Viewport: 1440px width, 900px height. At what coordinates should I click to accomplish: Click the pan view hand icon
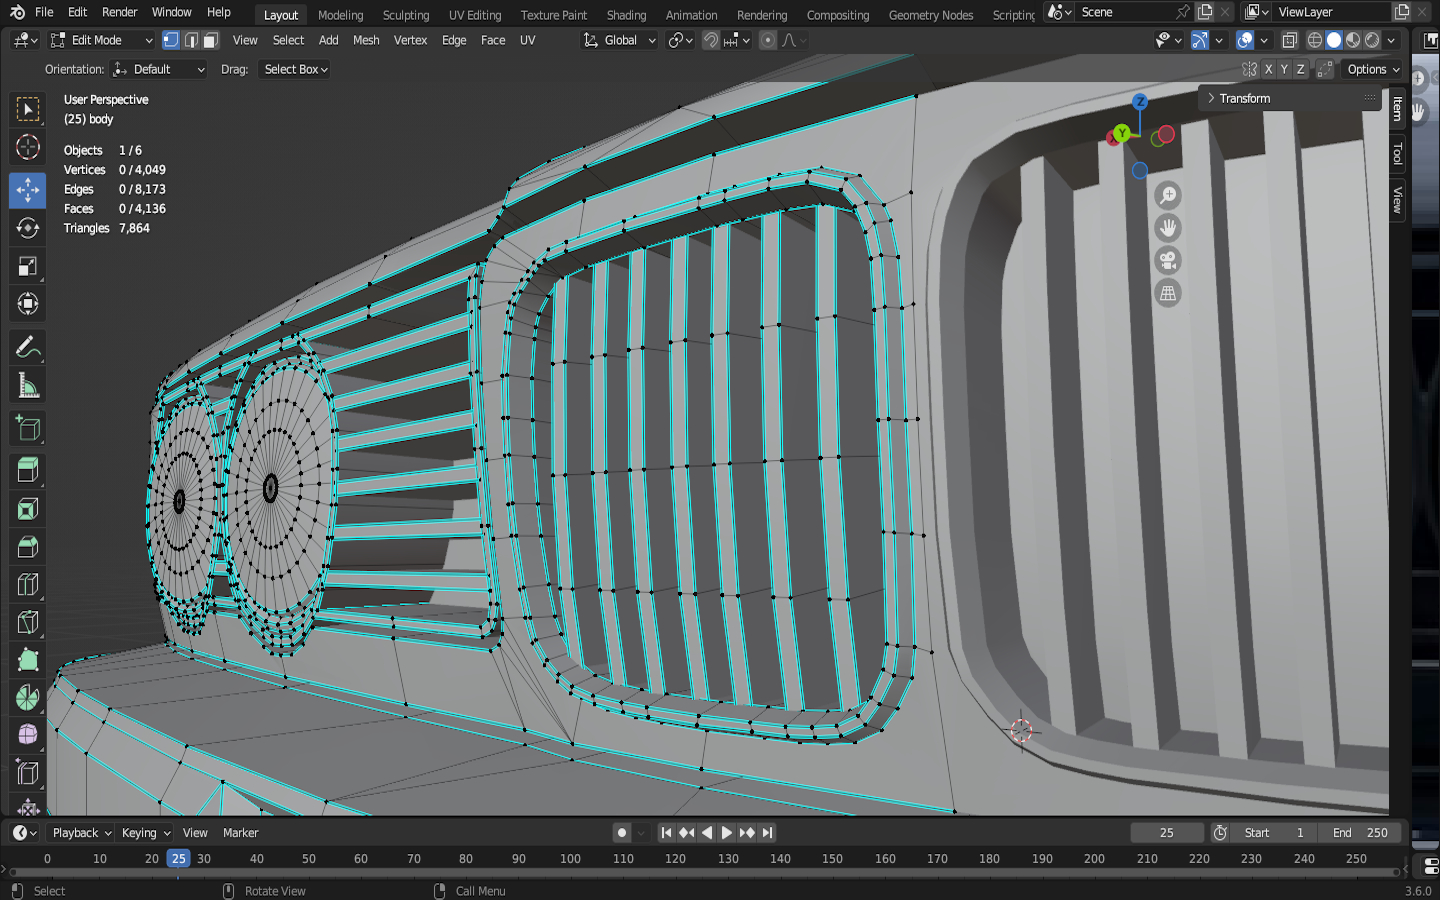pos(1168,228)
